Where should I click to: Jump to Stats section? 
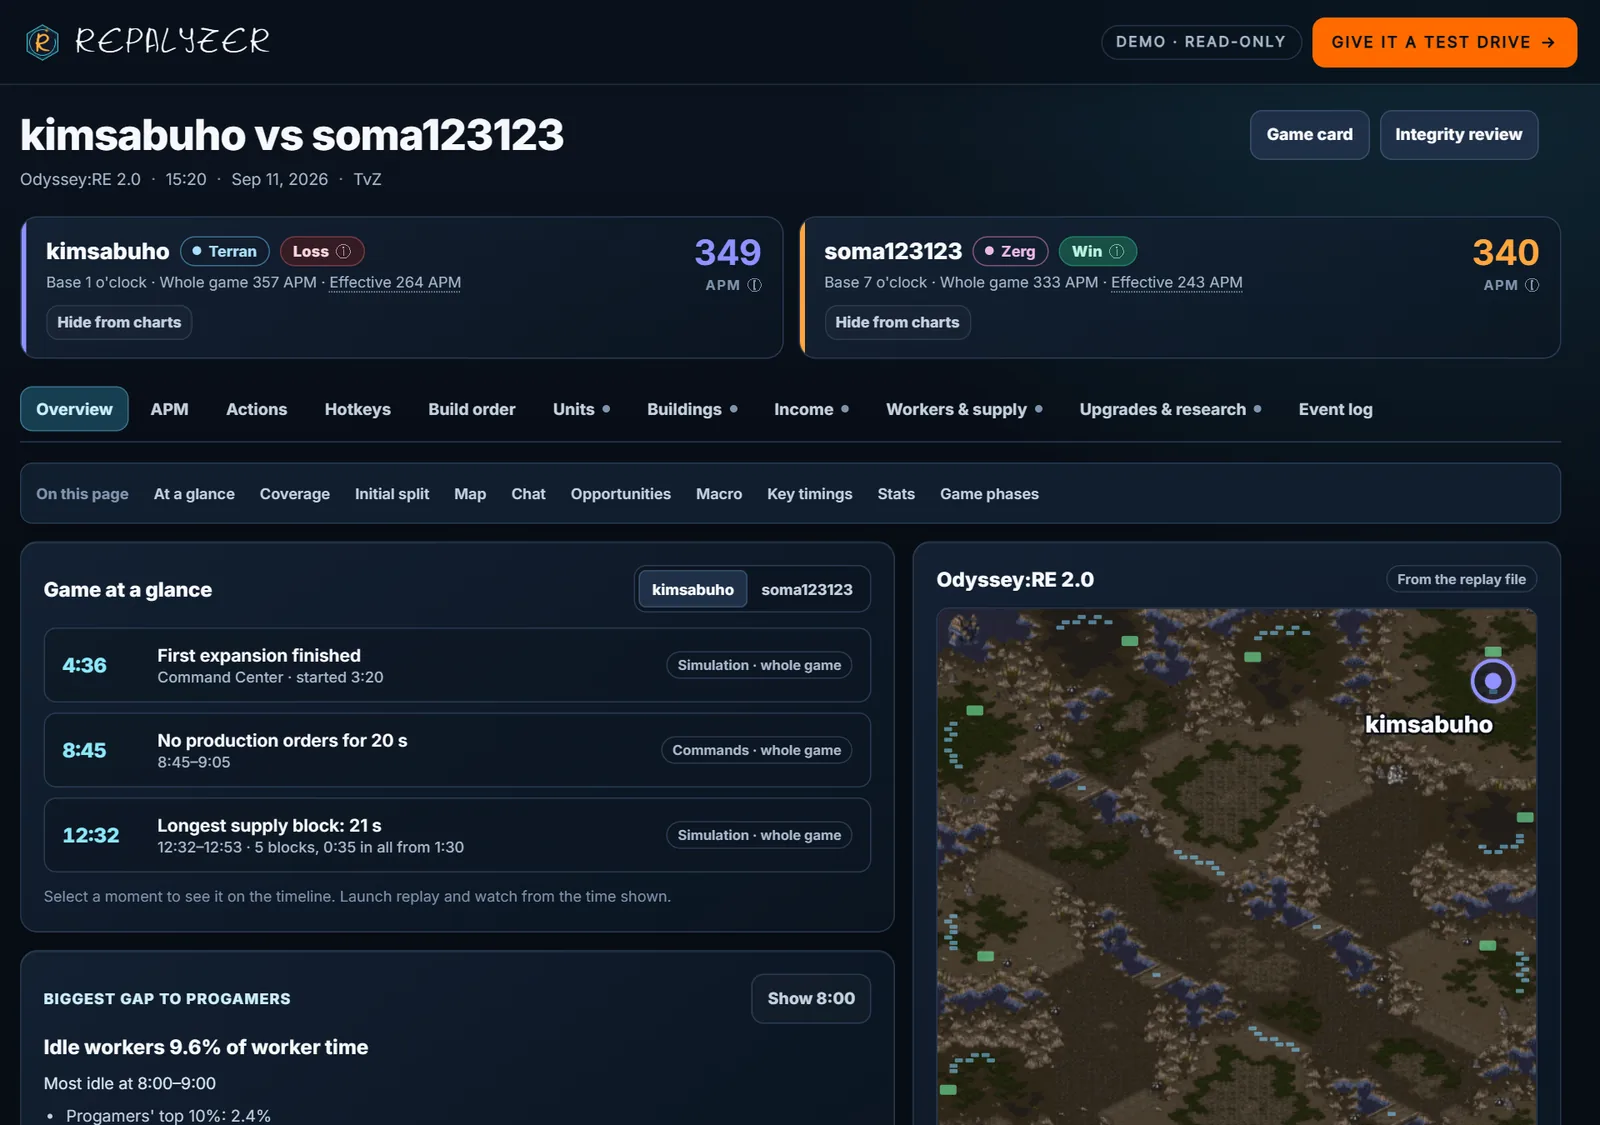click(896, 494)
